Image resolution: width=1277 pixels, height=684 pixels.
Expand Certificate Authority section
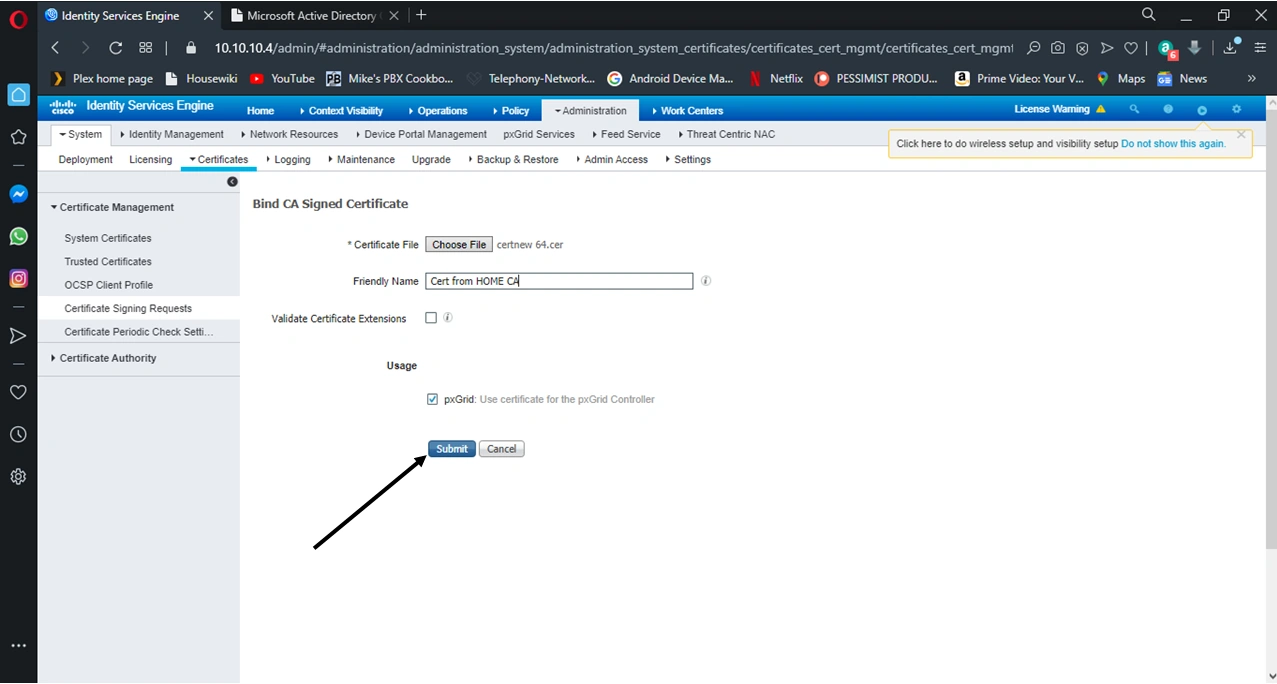[104, 358]
